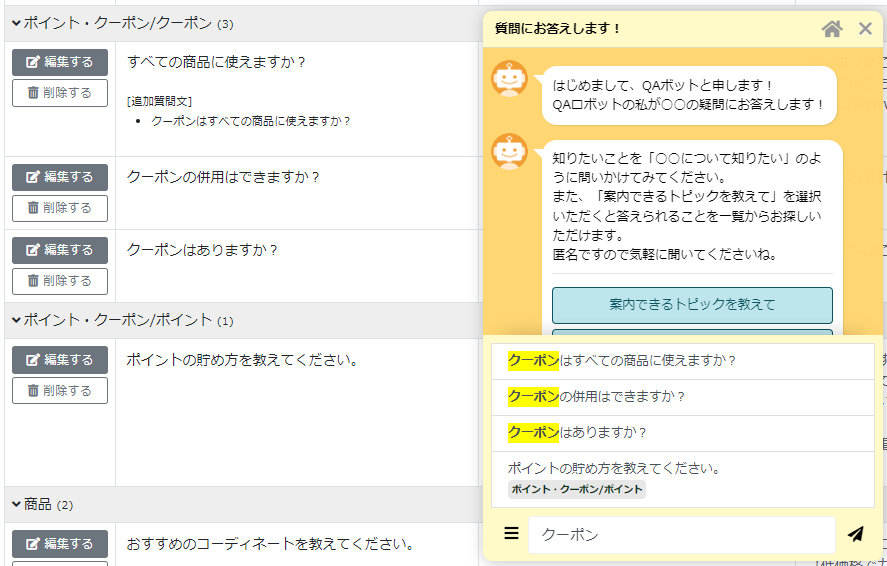Delete the question ポイントの貯め方を教えてください
887x566 pixels.
click(x=60, y=391)
